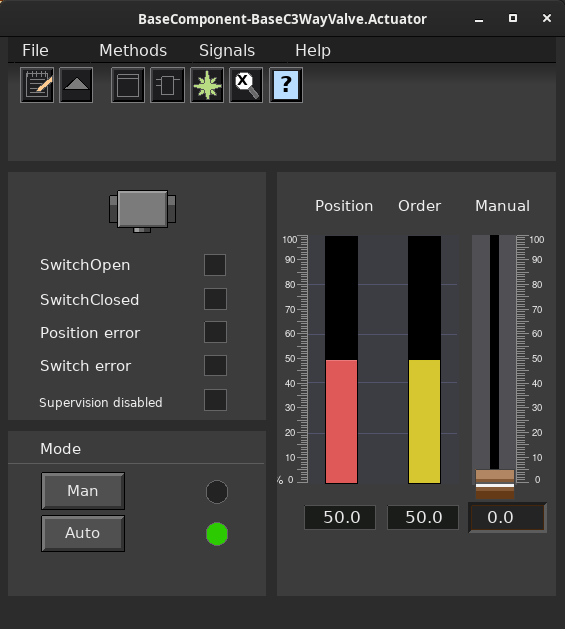The width and height of the screenshot is (565, 629).
Task: Expand the Help menu
Action: (313, 51)
